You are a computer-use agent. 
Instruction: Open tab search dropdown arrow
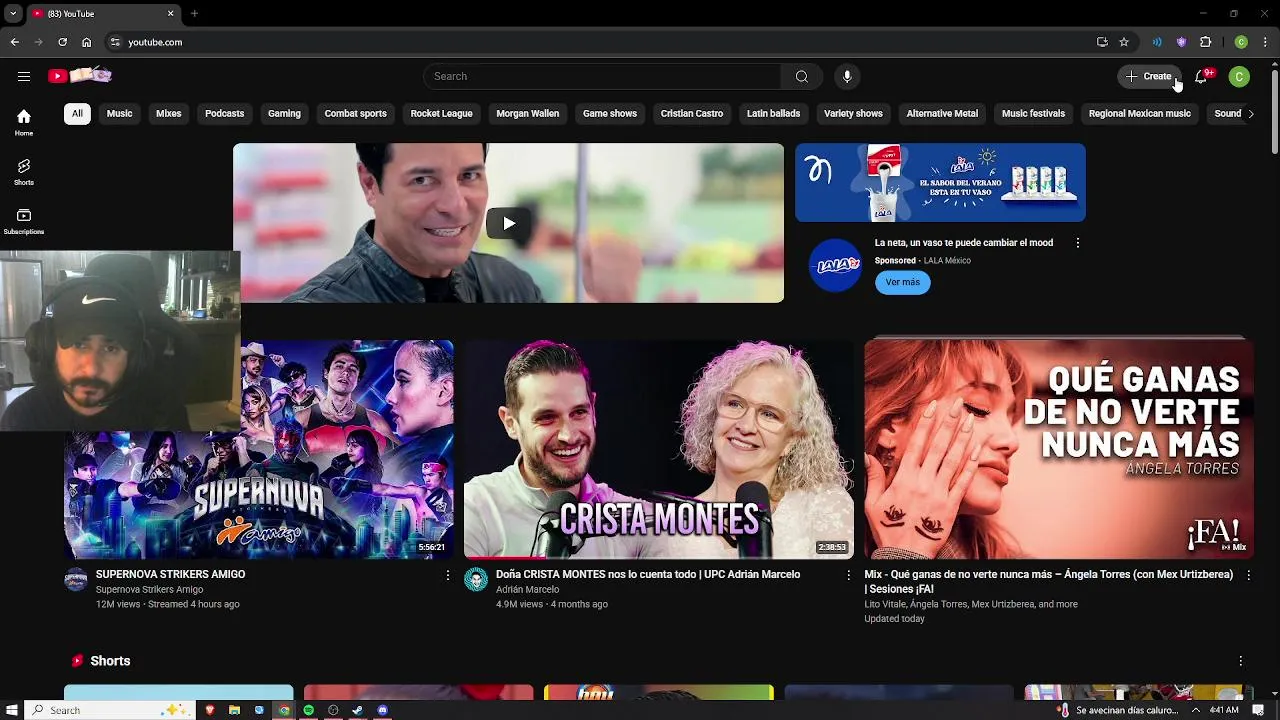13,14
